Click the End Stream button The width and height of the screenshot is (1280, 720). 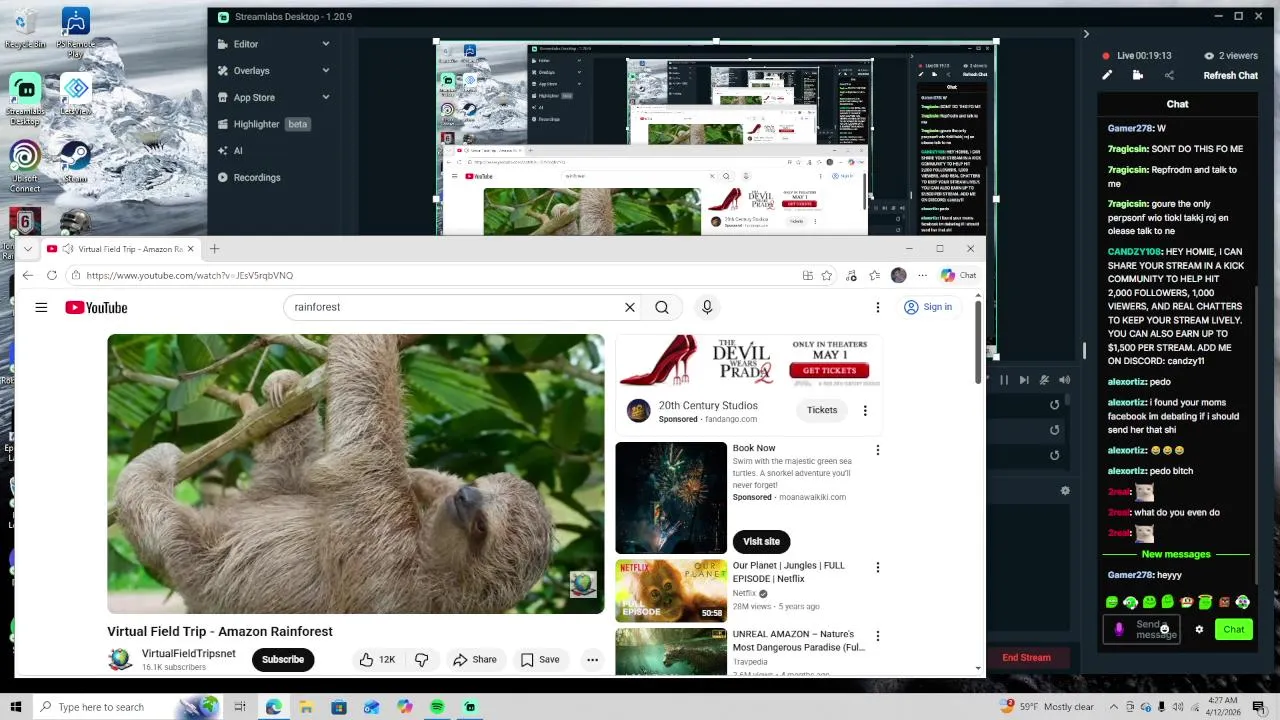(x=1026, y=657)
